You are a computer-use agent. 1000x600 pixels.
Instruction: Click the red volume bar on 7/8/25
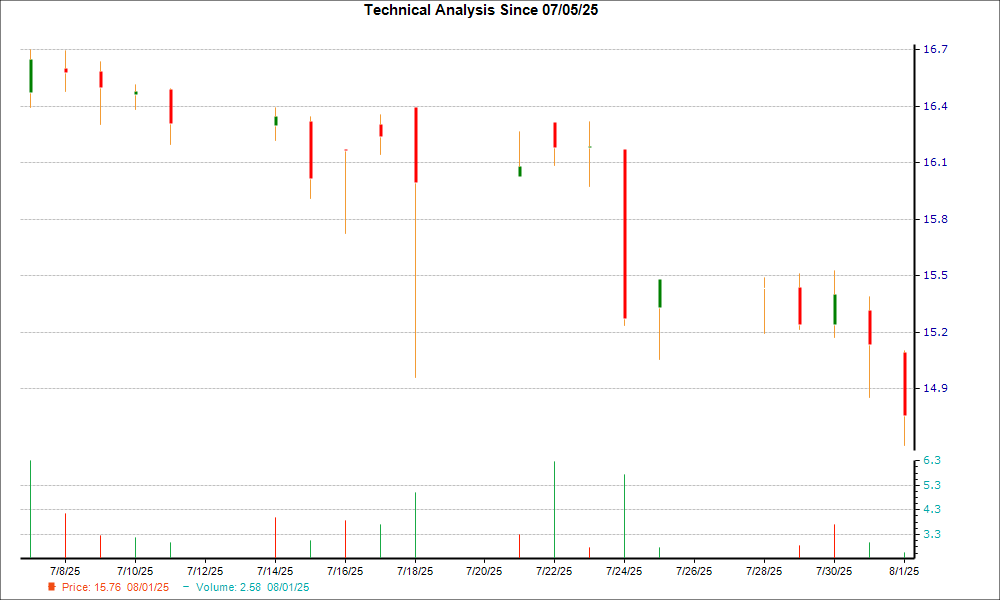[65, 536]
